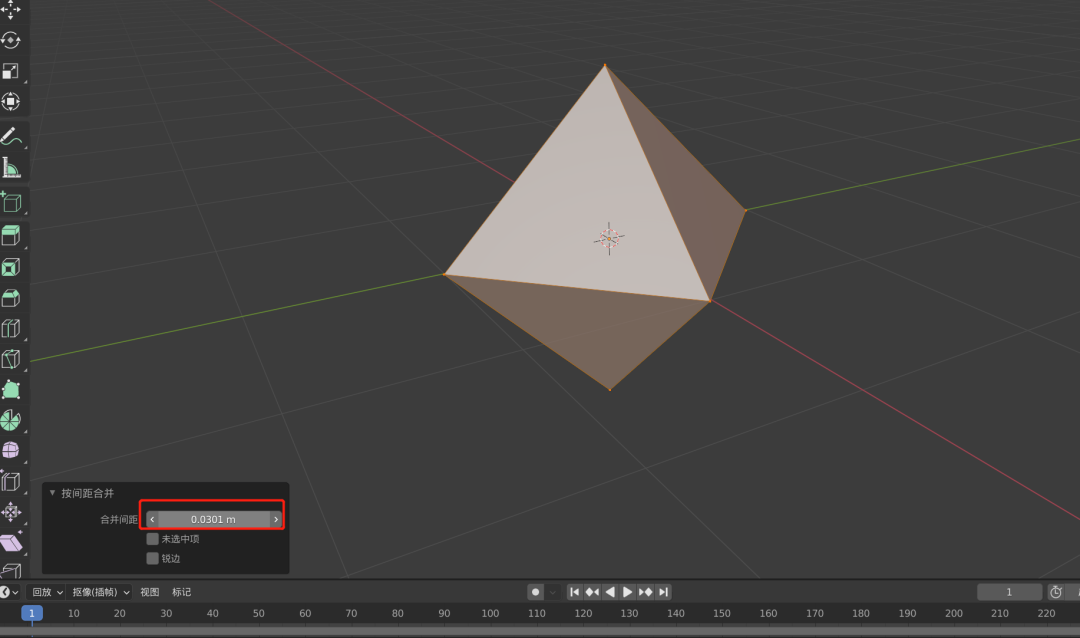Viewport: 1080px width, 638px height.
Task: Select the Bevel tool
Action: click(x=10, y=298)
